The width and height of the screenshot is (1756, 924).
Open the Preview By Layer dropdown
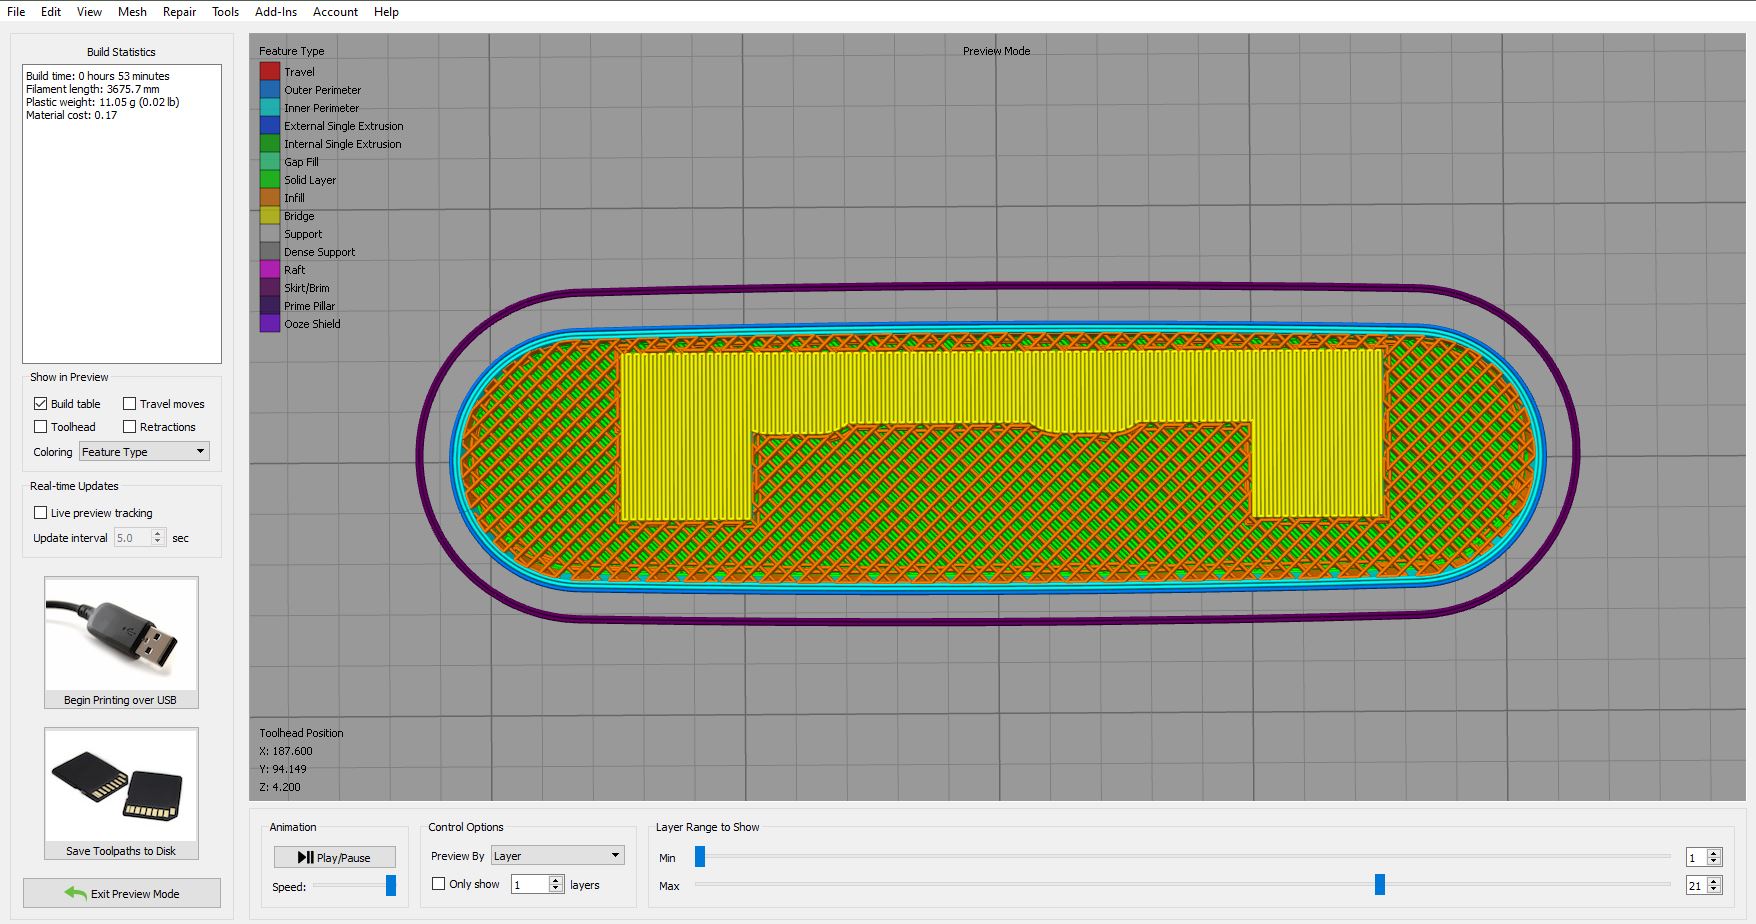(x=558, y=856)
